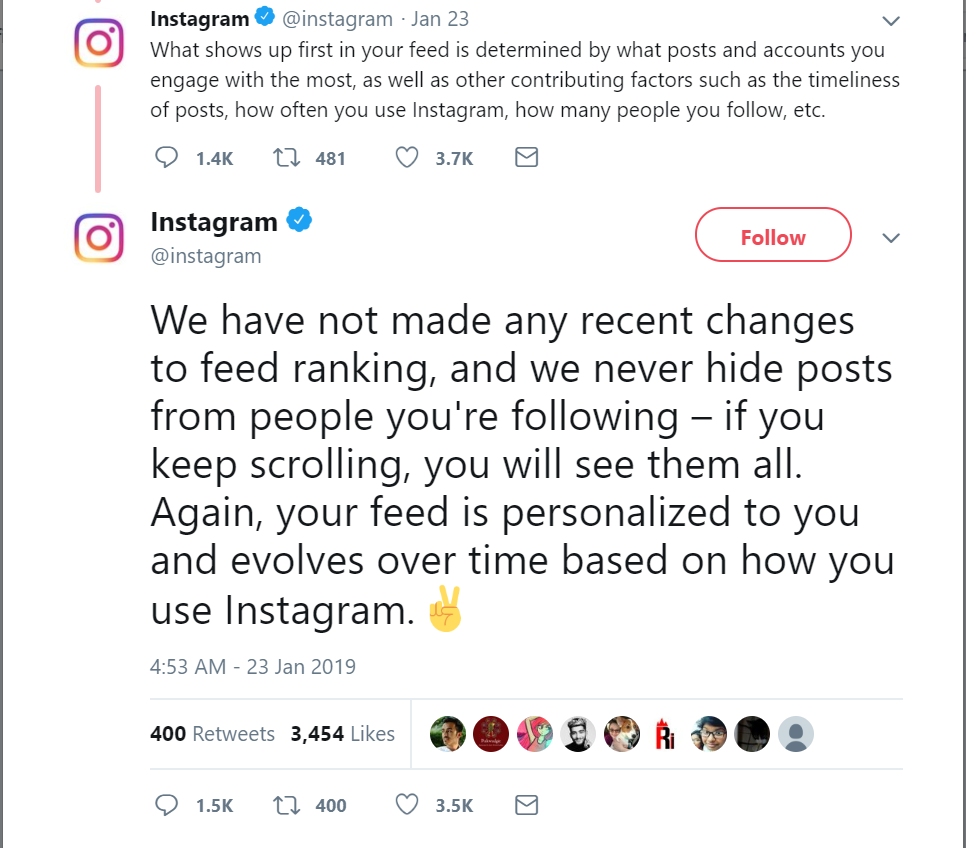966x848 pixels.
Task: Open Instagram avatar on the top tweet
Action: tap(99, 44)
